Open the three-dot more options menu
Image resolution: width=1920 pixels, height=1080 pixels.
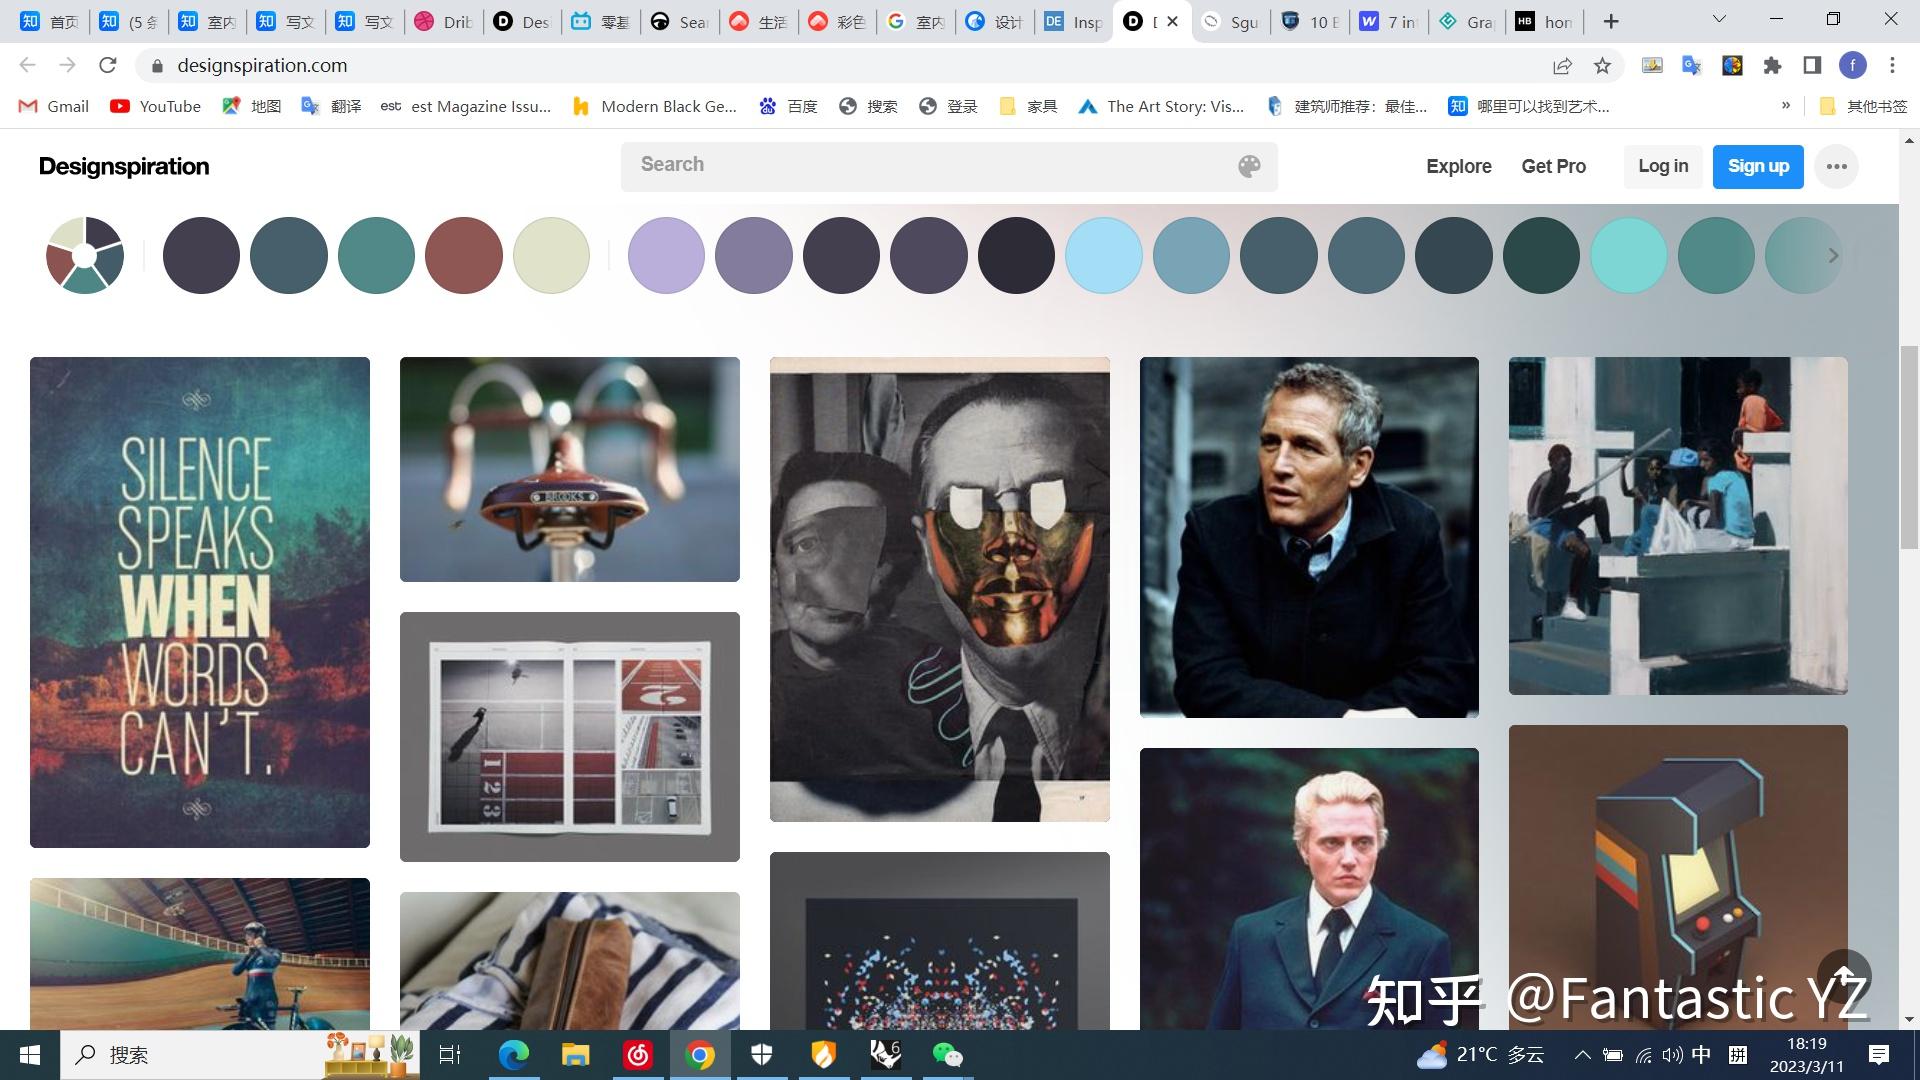(1837, 166)
